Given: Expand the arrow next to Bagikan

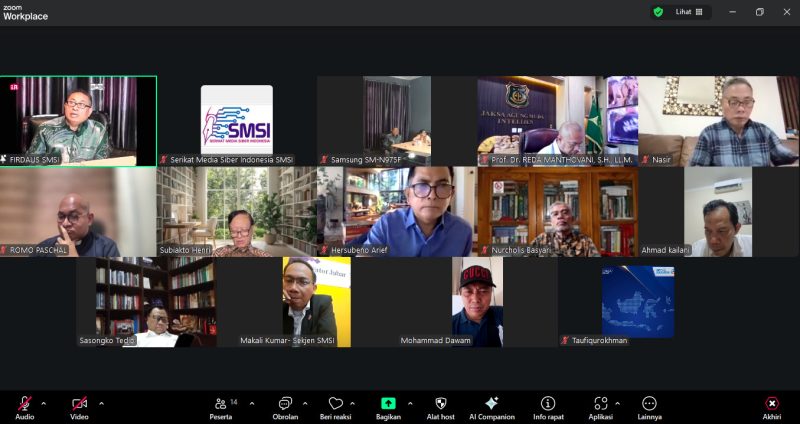Looking at the screenshot, I should (409, 403).
